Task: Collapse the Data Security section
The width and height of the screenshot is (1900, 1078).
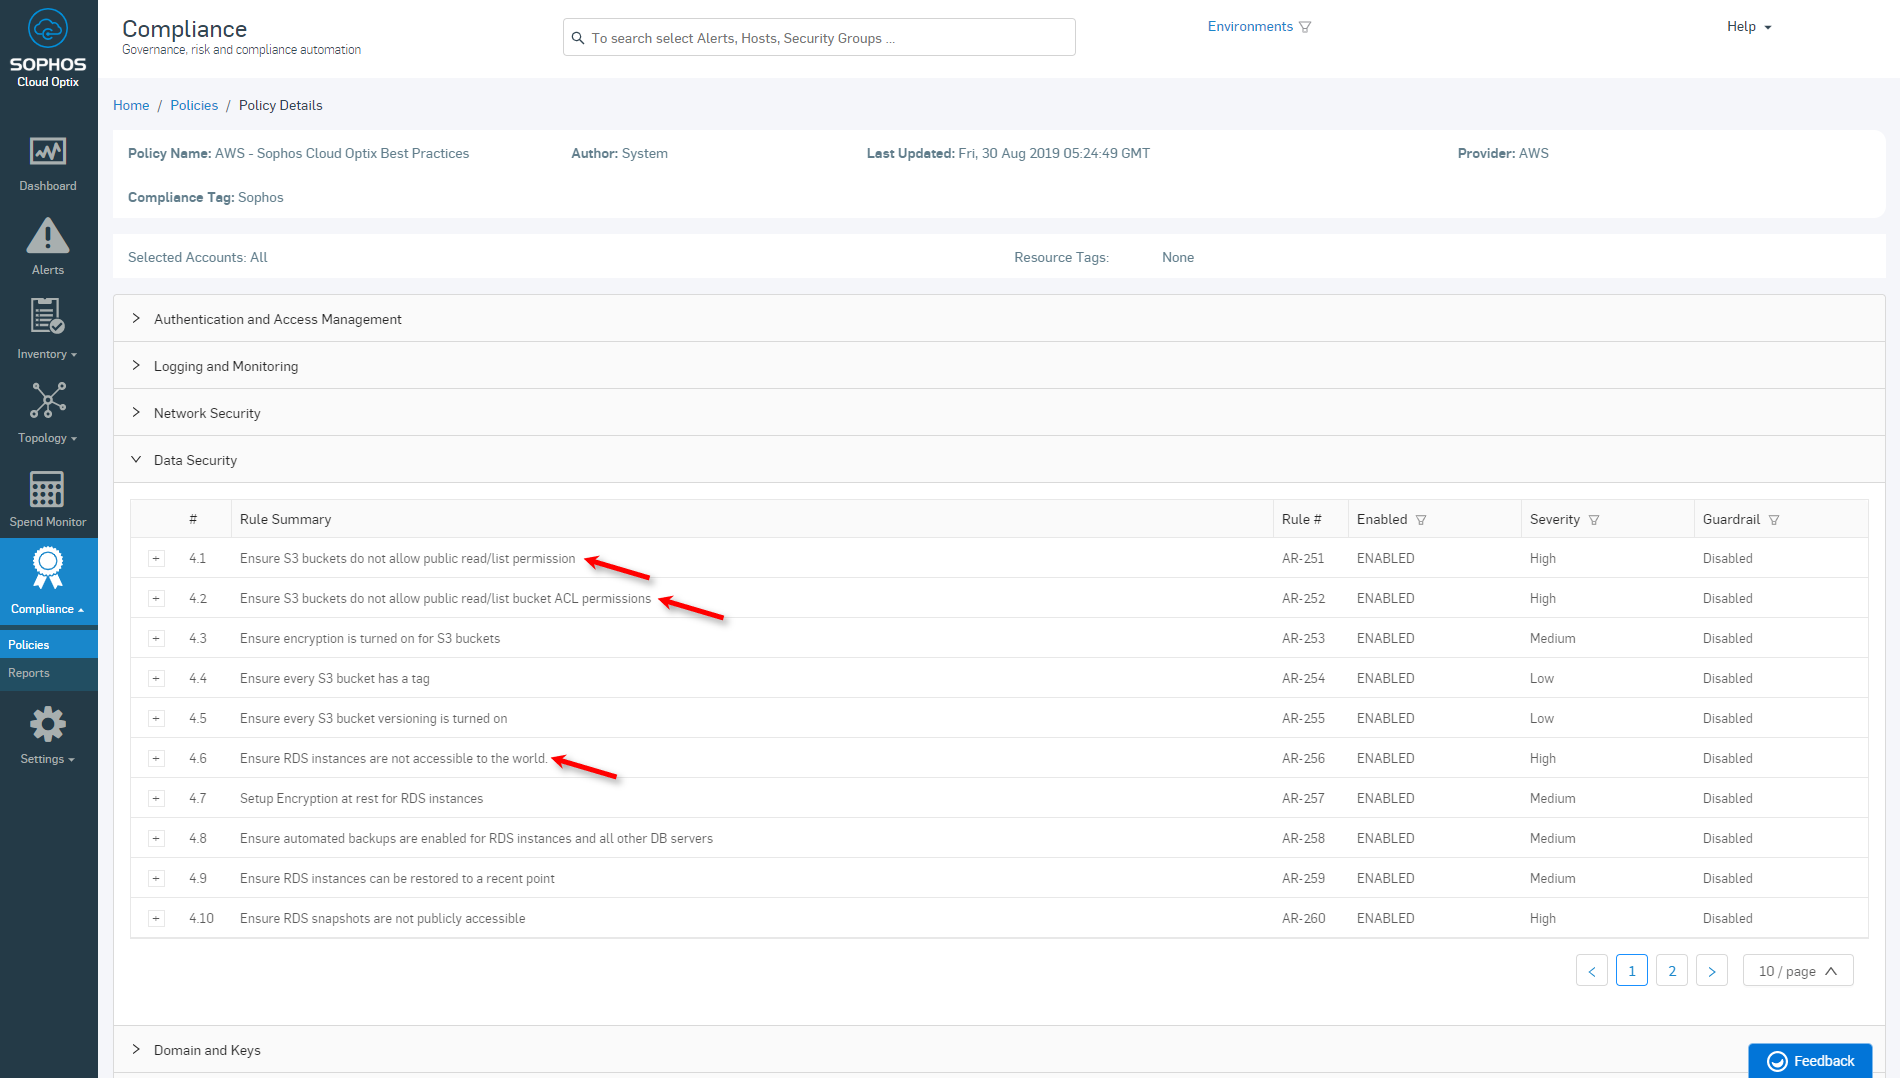Action: coord(999,460)
